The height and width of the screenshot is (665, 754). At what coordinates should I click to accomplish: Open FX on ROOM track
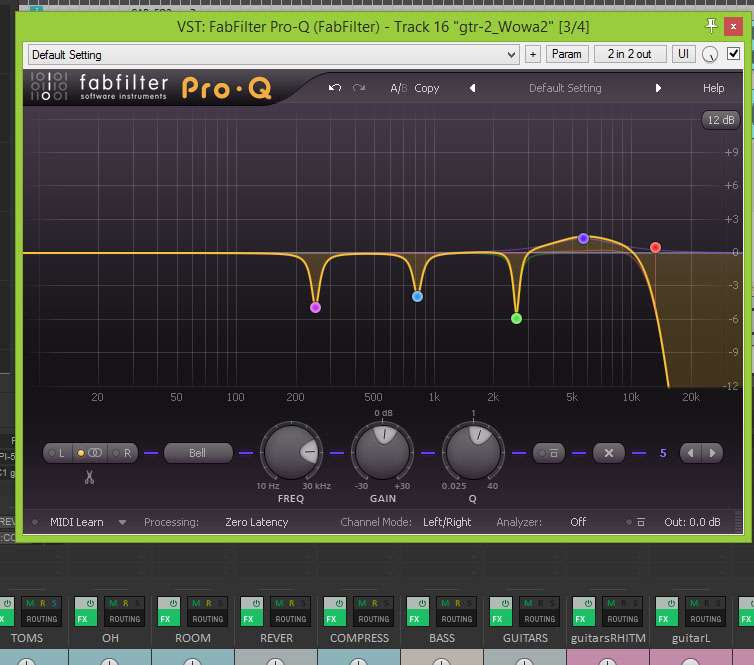tap(169, 619)
